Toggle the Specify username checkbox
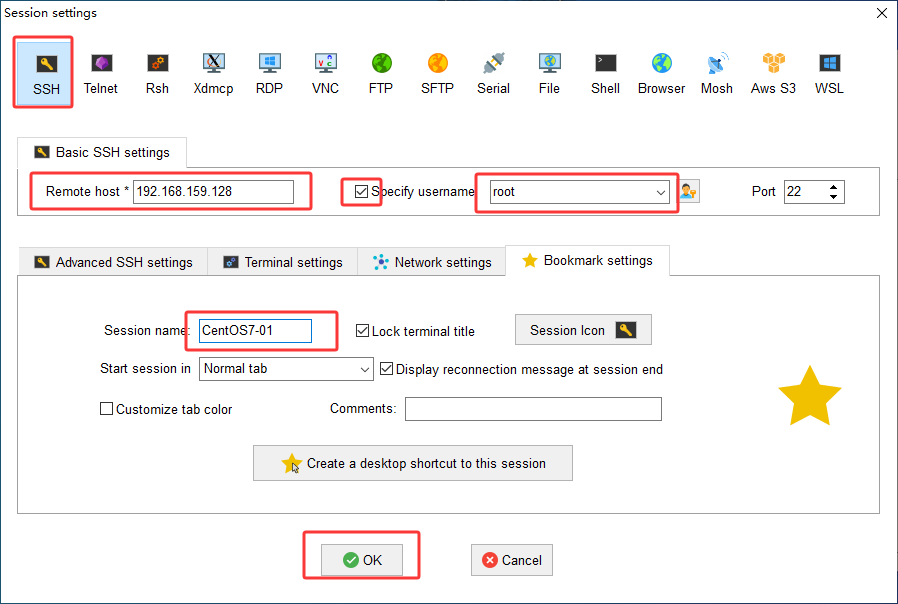This screenshot has width=898, height=604. pyautogui.click(x=361, y=191)
